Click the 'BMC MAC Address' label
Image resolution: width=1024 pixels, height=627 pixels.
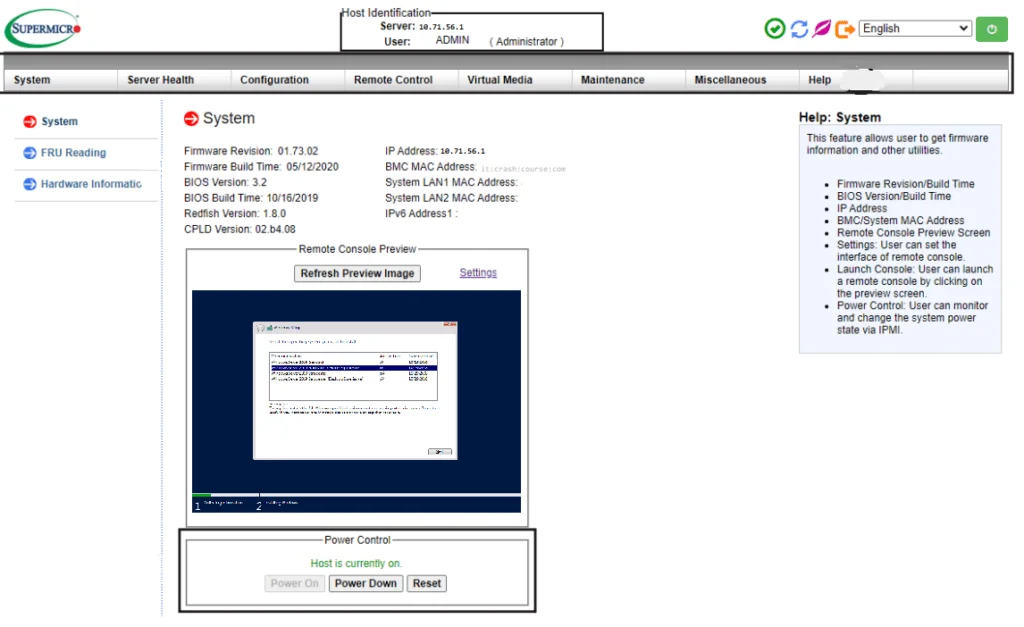[430, 167]
